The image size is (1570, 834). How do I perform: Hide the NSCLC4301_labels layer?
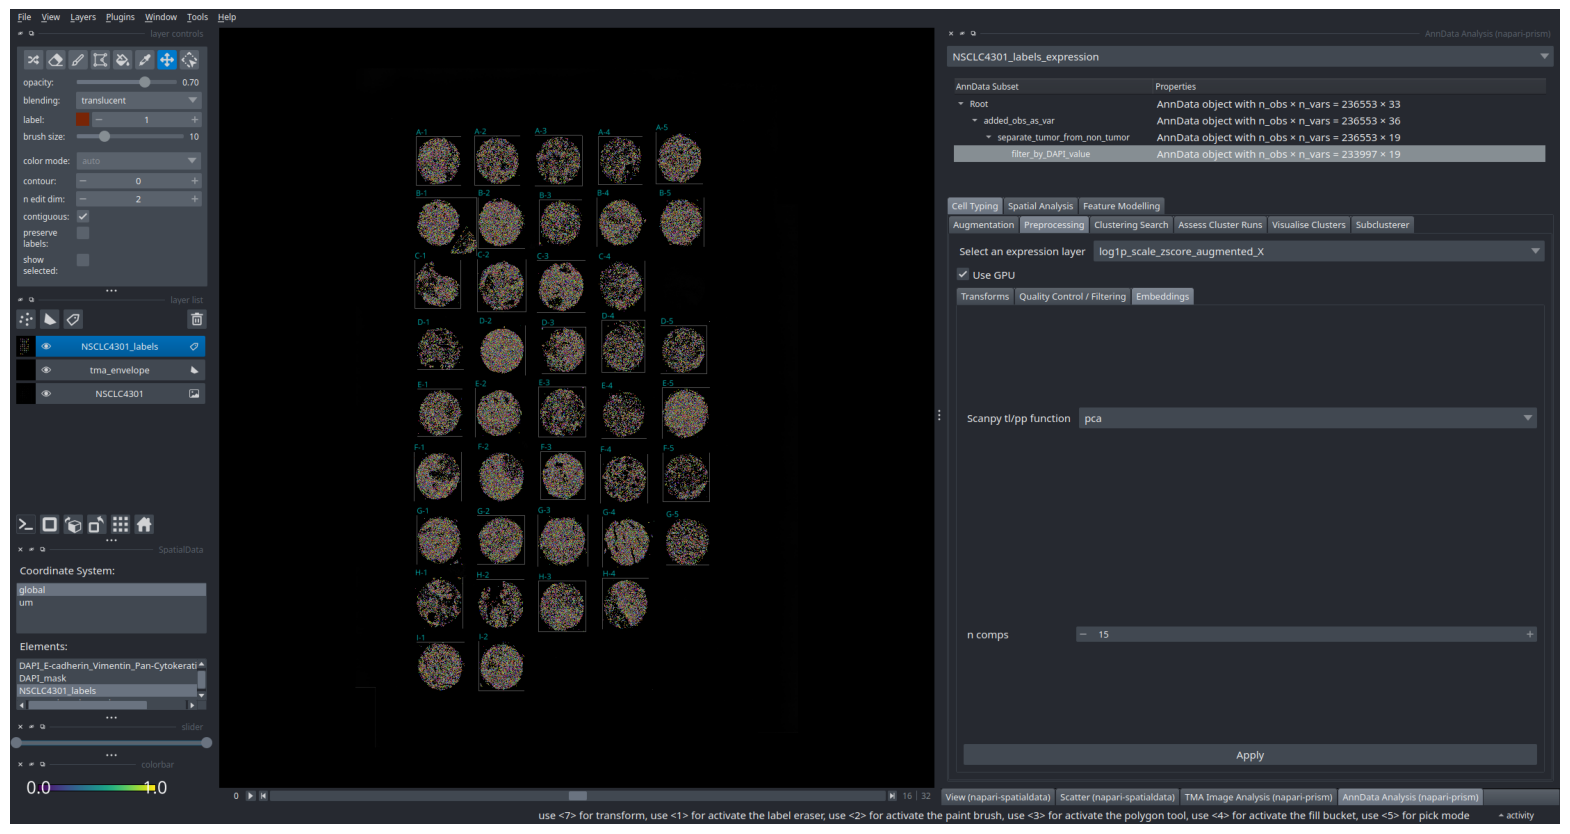tap(46, 346)
